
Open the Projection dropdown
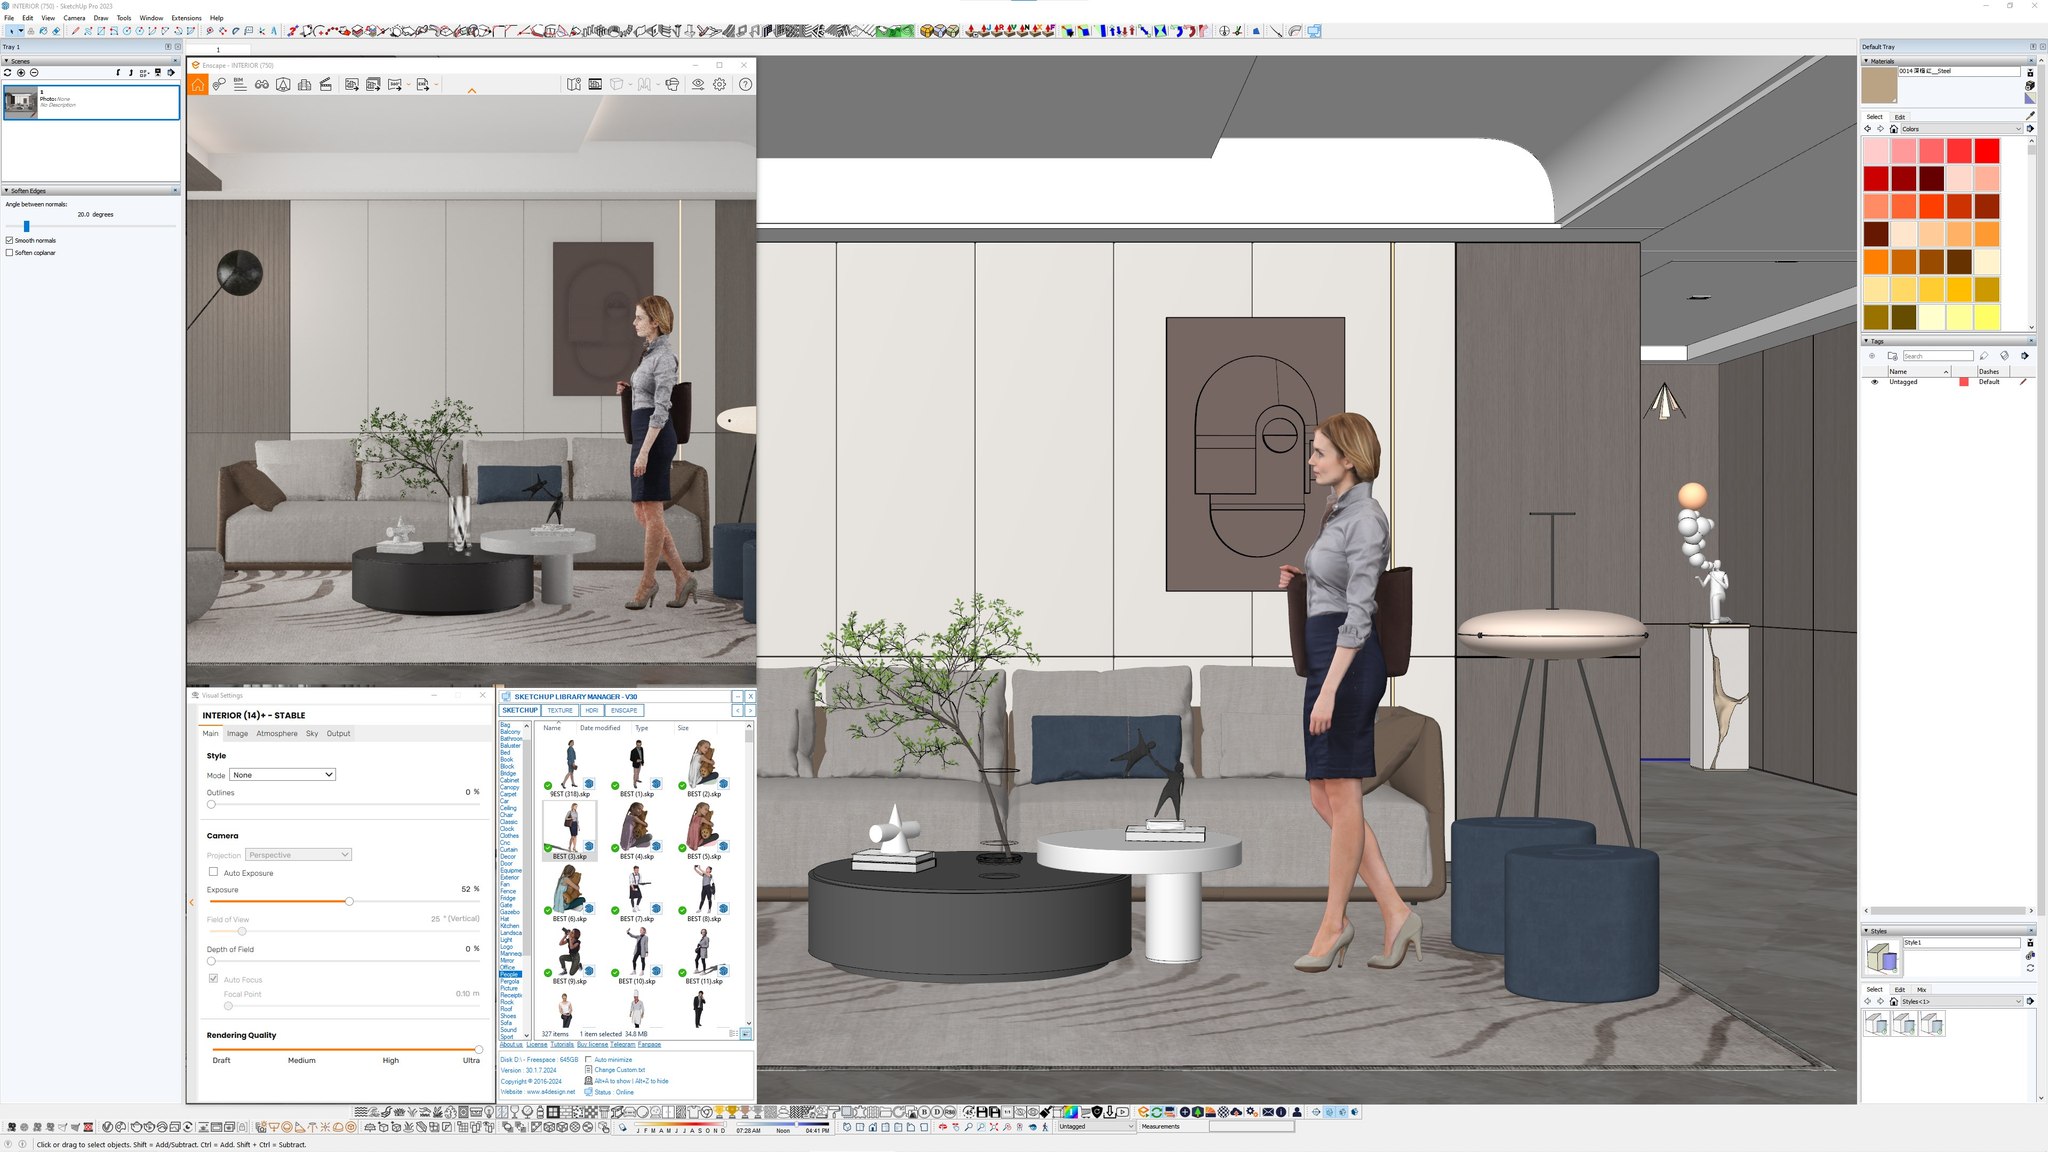(298, 855)
